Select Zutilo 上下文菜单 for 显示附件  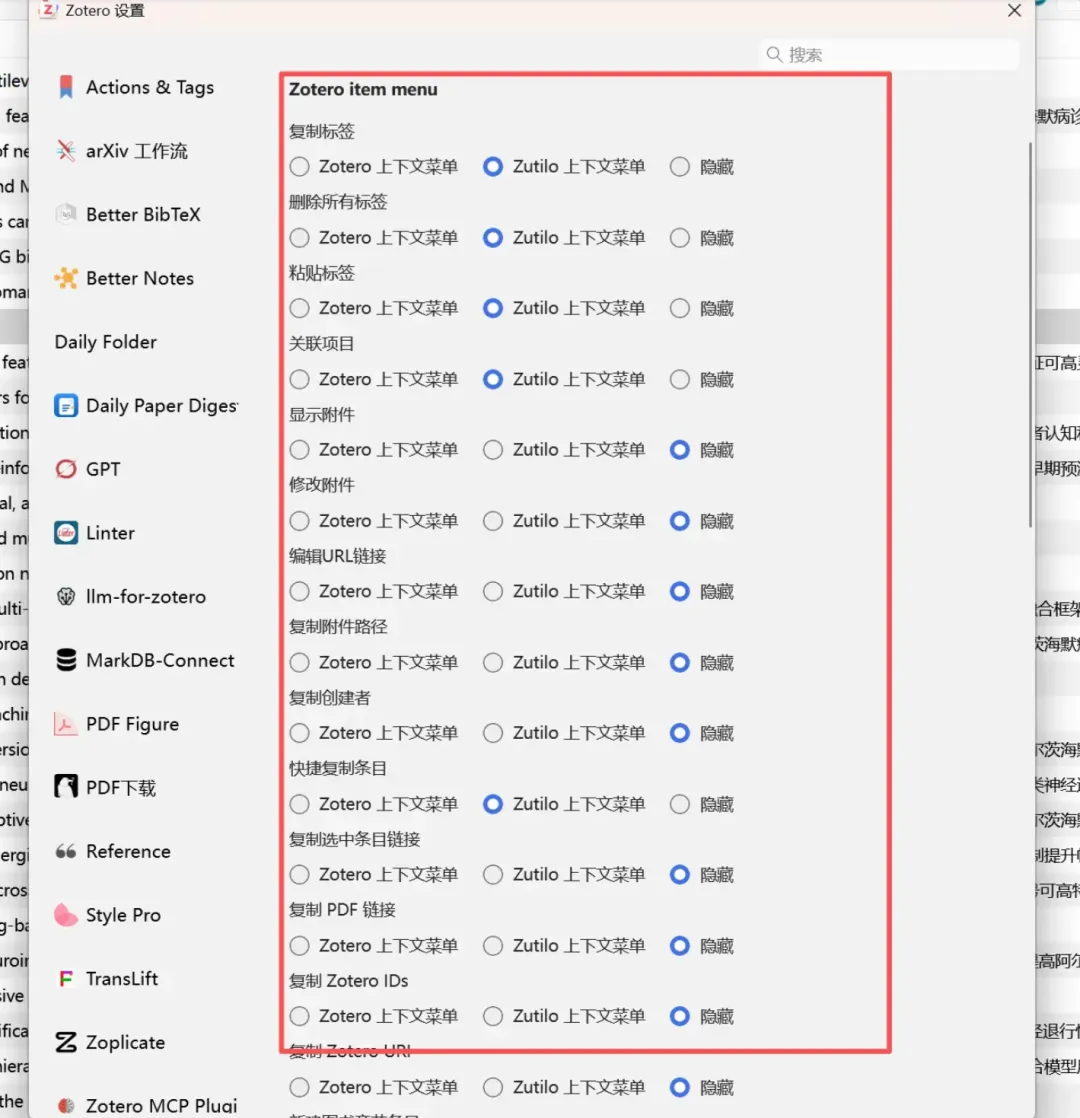(x=493, y=450)
